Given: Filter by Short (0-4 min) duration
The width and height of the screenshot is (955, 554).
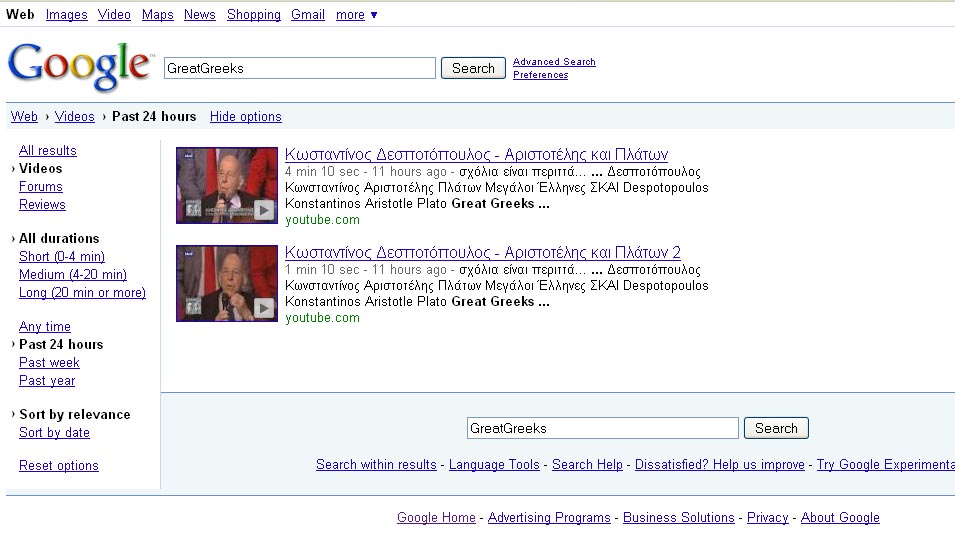Looking at the screenshot, I should click(x=62, y=257).
